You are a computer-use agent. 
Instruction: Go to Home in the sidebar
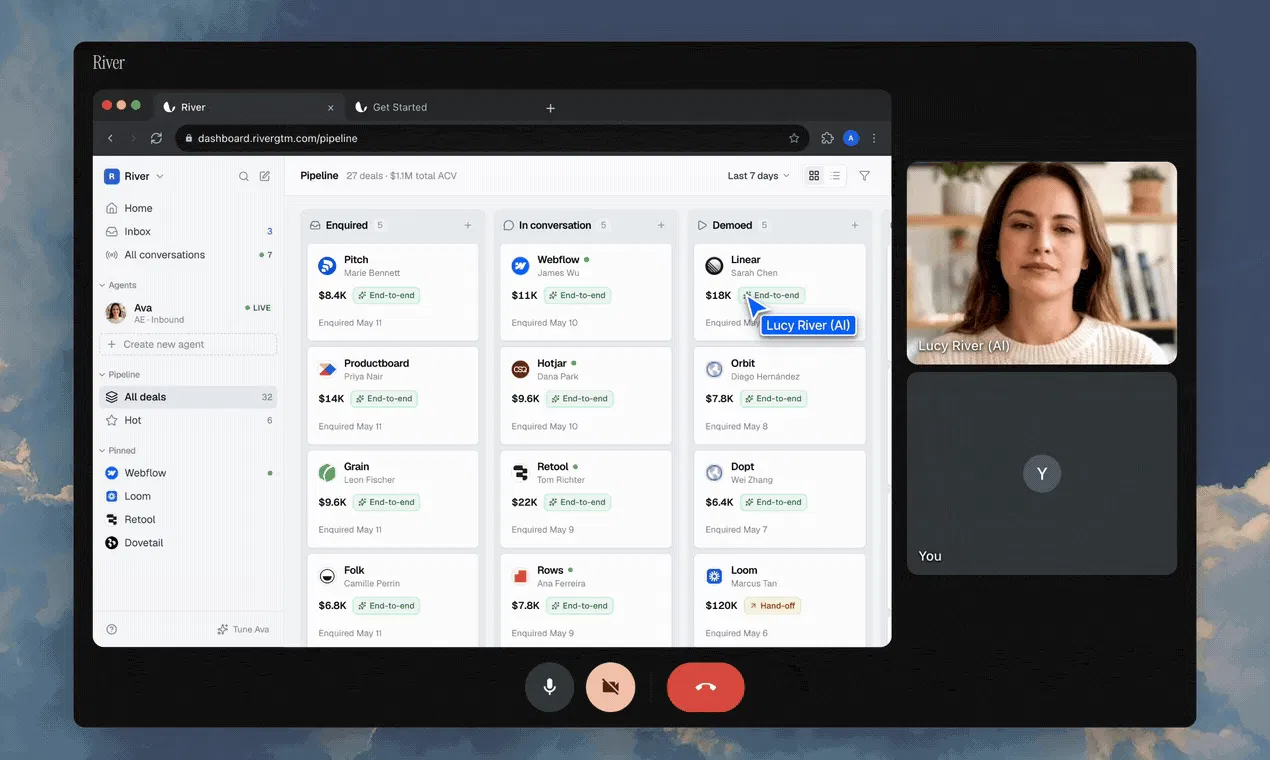point(188,208)
